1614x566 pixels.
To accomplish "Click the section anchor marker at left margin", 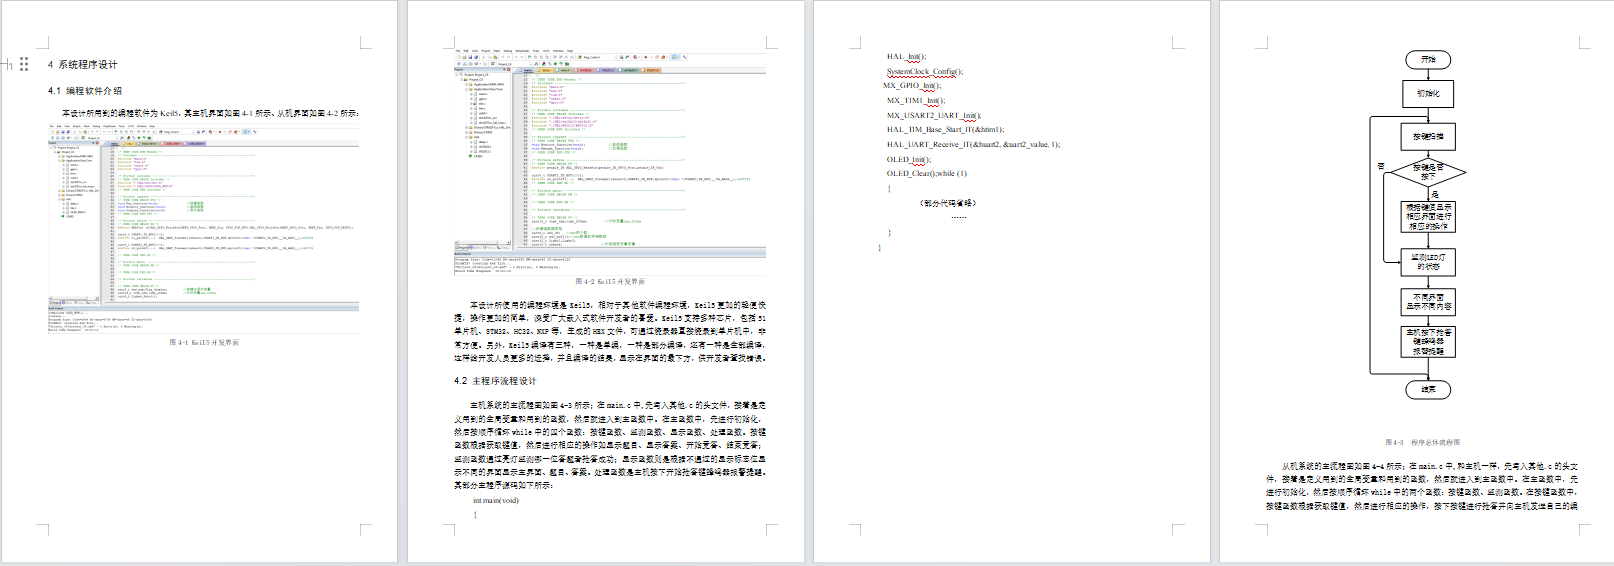I will 7,64.
